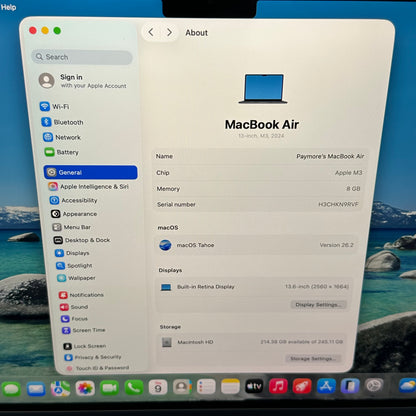The width and height of the screenshot is (416, 416).
Task: Select Displays in the sidebar
Action: point(72,253)
